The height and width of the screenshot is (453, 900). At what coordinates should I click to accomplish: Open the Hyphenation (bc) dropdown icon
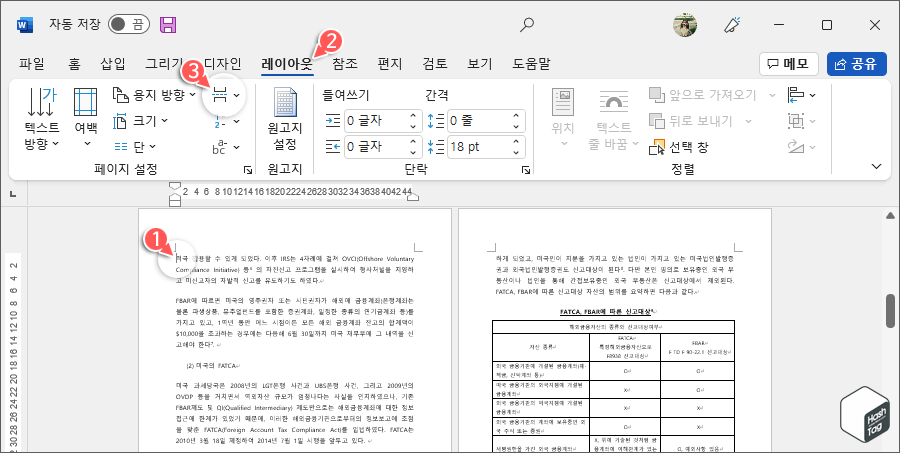[x=226, y=147]
